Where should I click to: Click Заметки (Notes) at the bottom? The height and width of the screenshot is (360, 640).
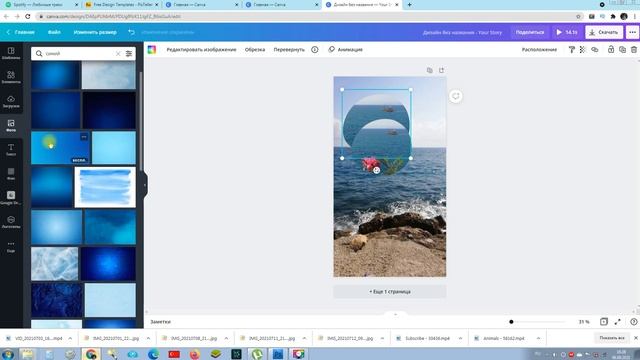[x=160, y=322]
